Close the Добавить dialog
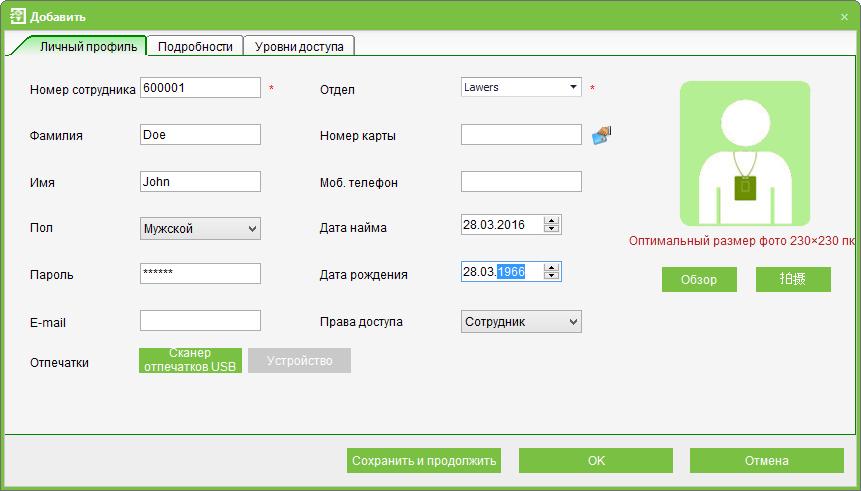Viewport: 861px width, 491px height. point(845,17)
